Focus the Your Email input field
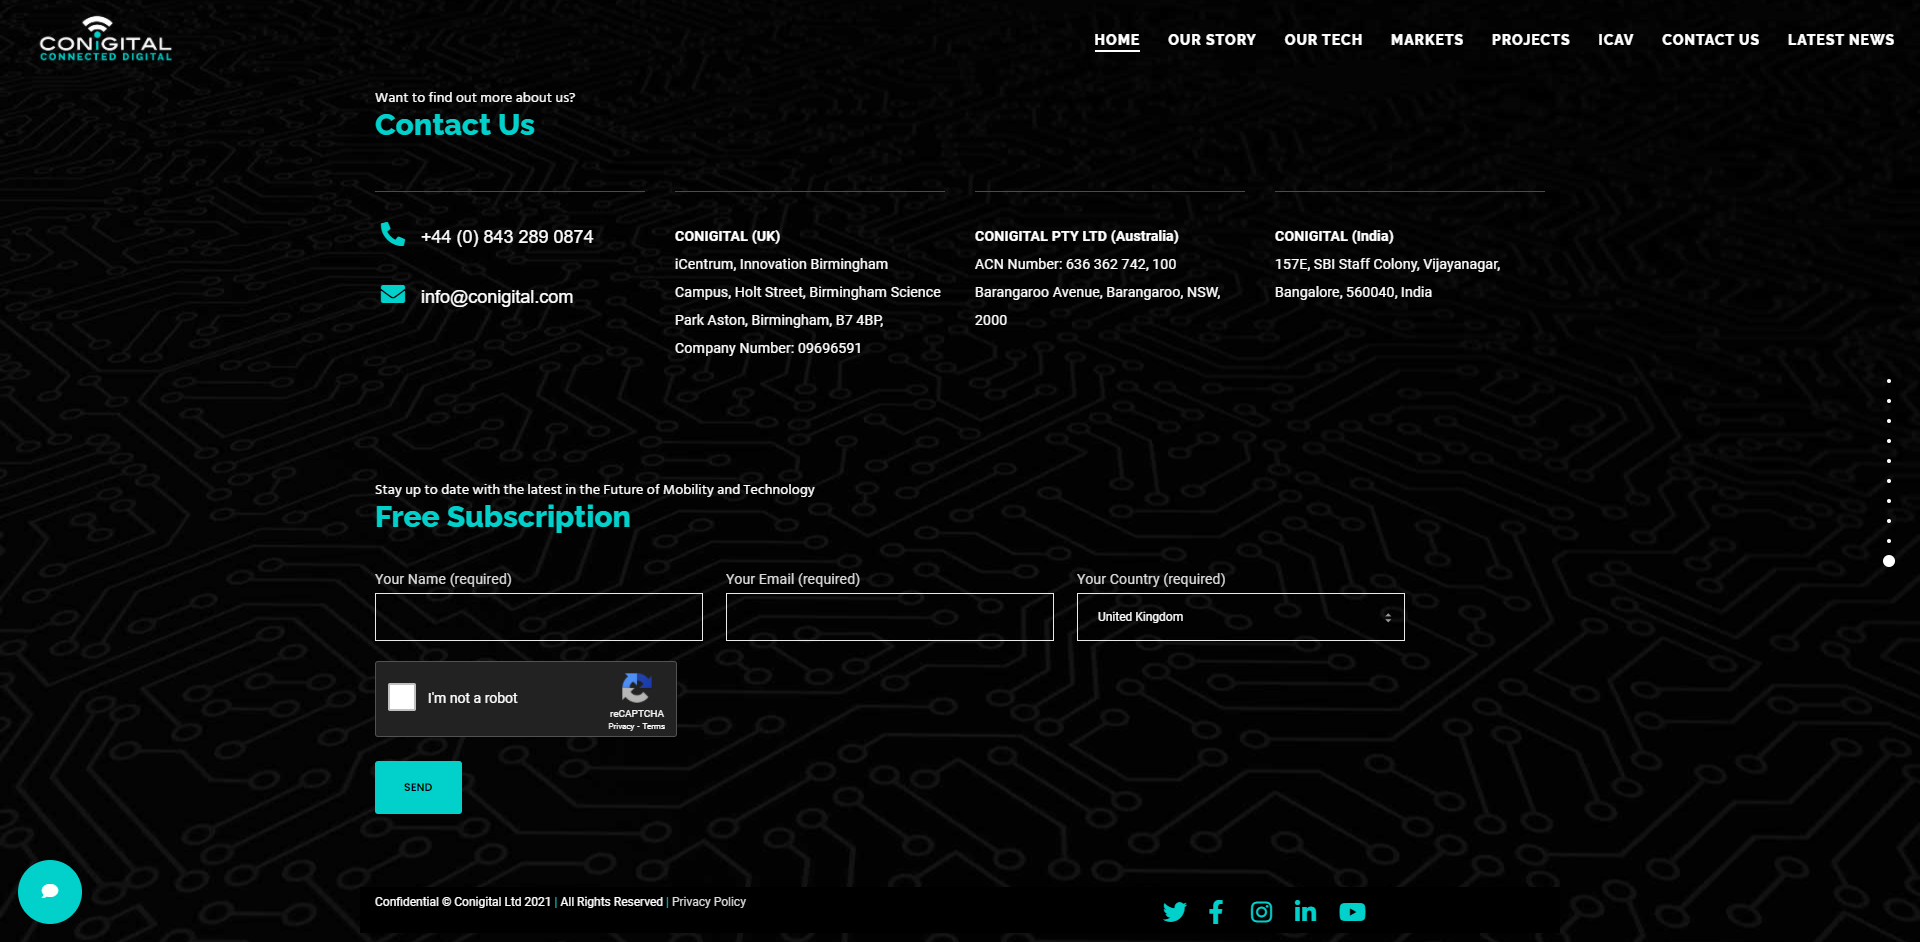The width and height of the screenshot is (1920, 942). click(889, 617)
